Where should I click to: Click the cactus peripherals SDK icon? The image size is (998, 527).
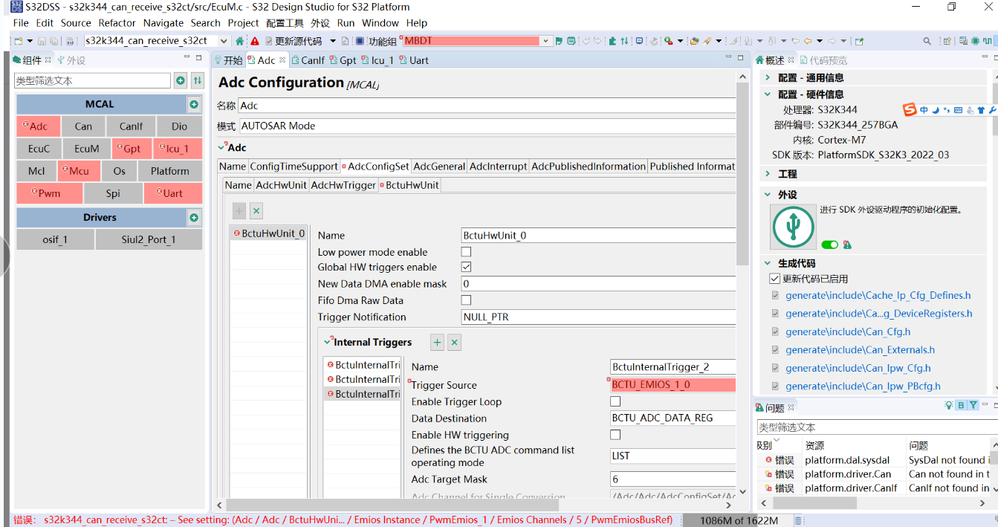coord(793,227)
